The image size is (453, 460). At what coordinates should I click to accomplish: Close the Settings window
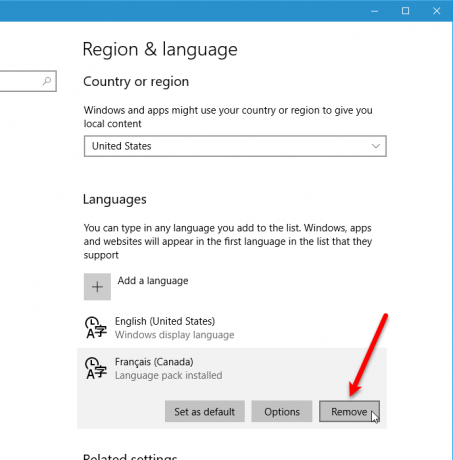coord(437,11)
